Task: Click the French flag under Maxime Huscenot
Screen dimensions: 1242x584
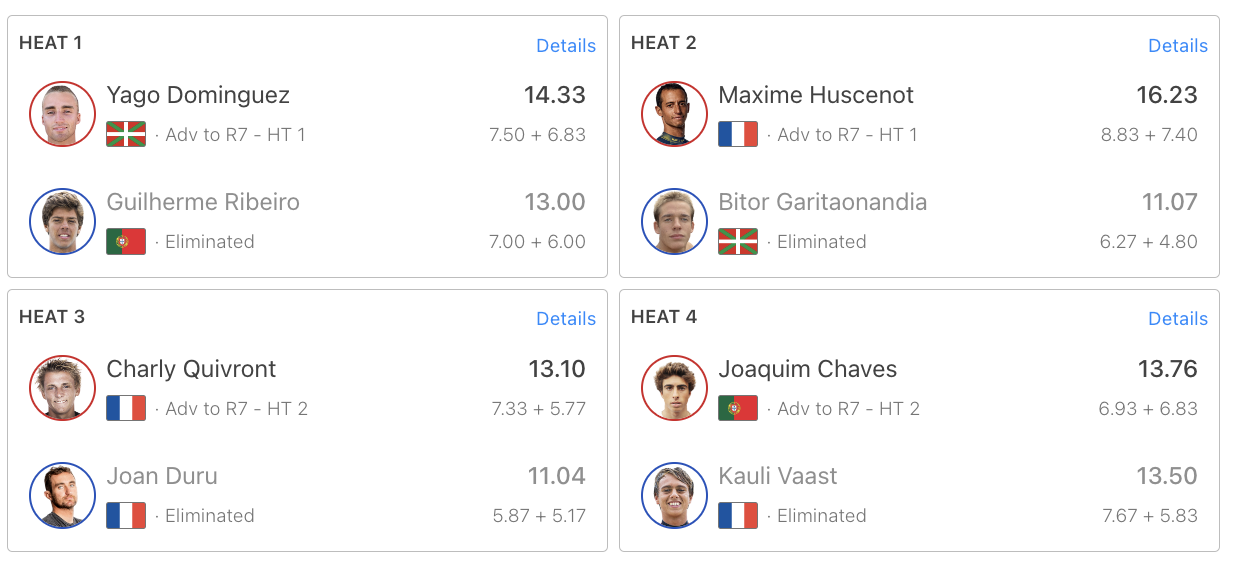Action: 738,134
